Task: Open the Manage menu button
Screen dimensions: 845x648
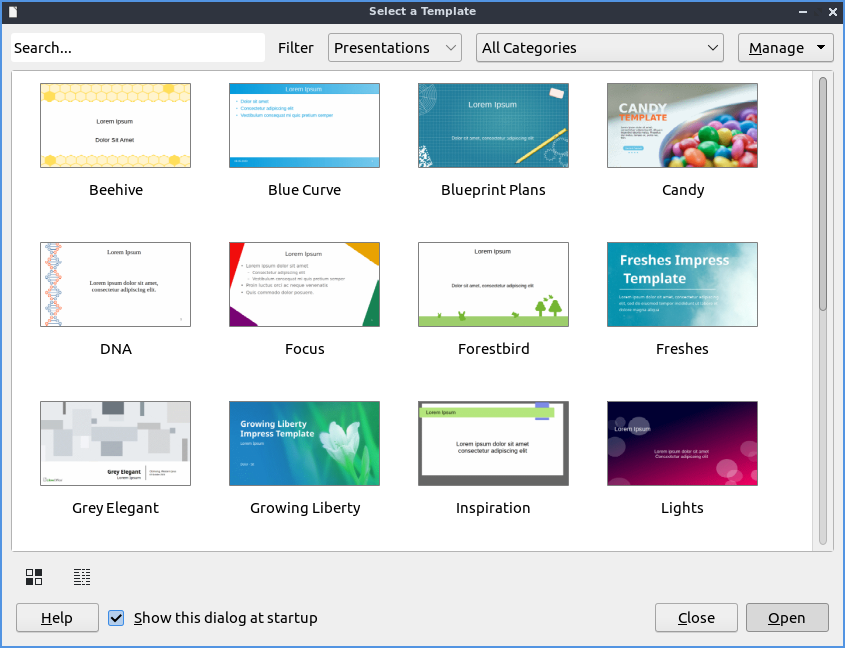Action: click(785, 48)
